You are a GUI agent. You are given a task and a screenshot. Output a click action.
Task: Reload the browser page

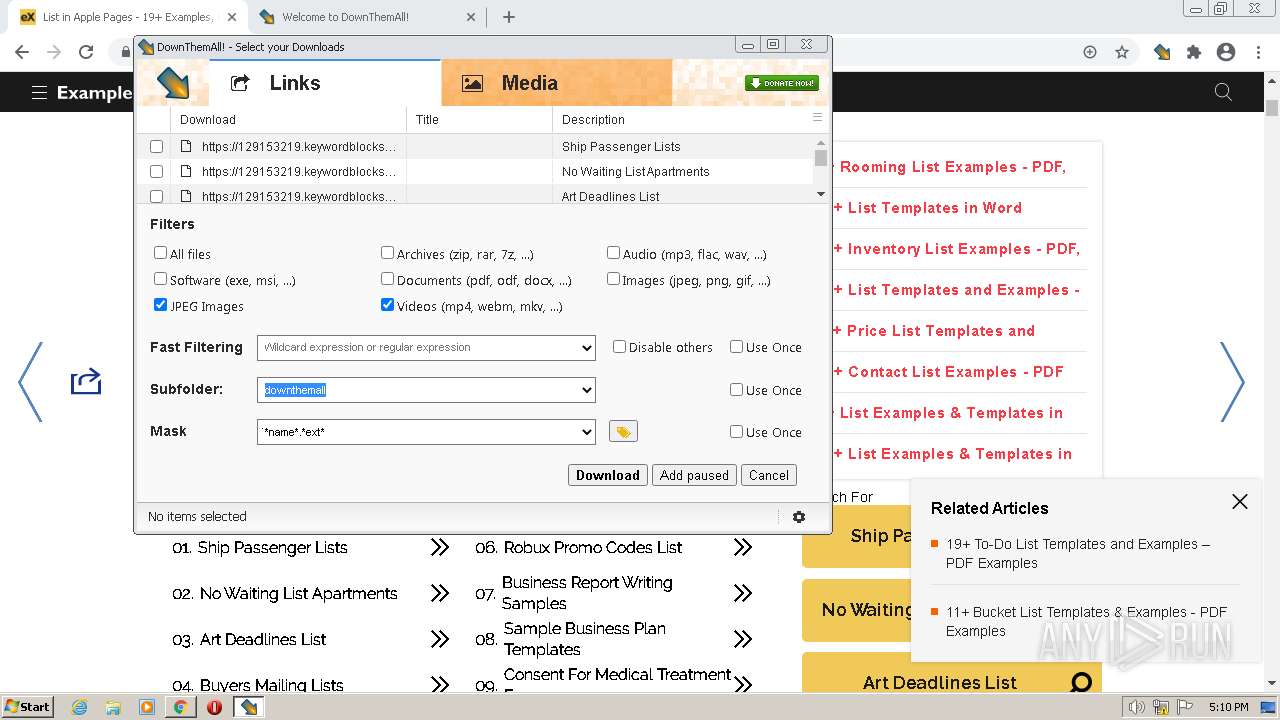coord(86,52)
